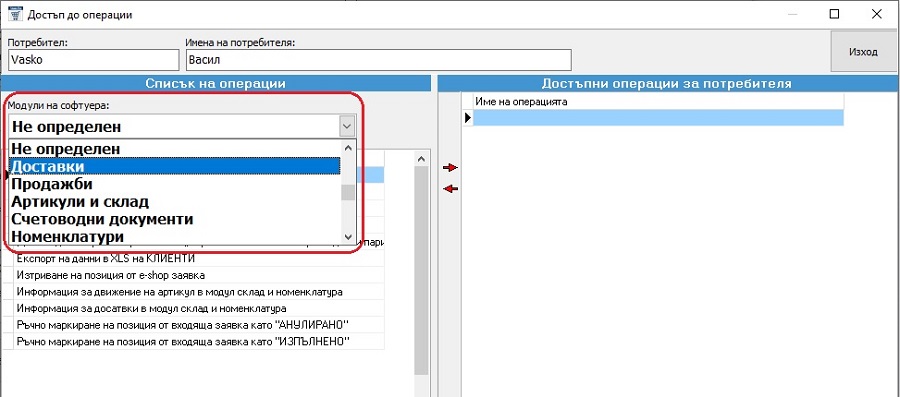The height and width of the screenshot is (397, 900).
Task: Click the right red arrow to grant operation
Action: (x=451, y=168)
